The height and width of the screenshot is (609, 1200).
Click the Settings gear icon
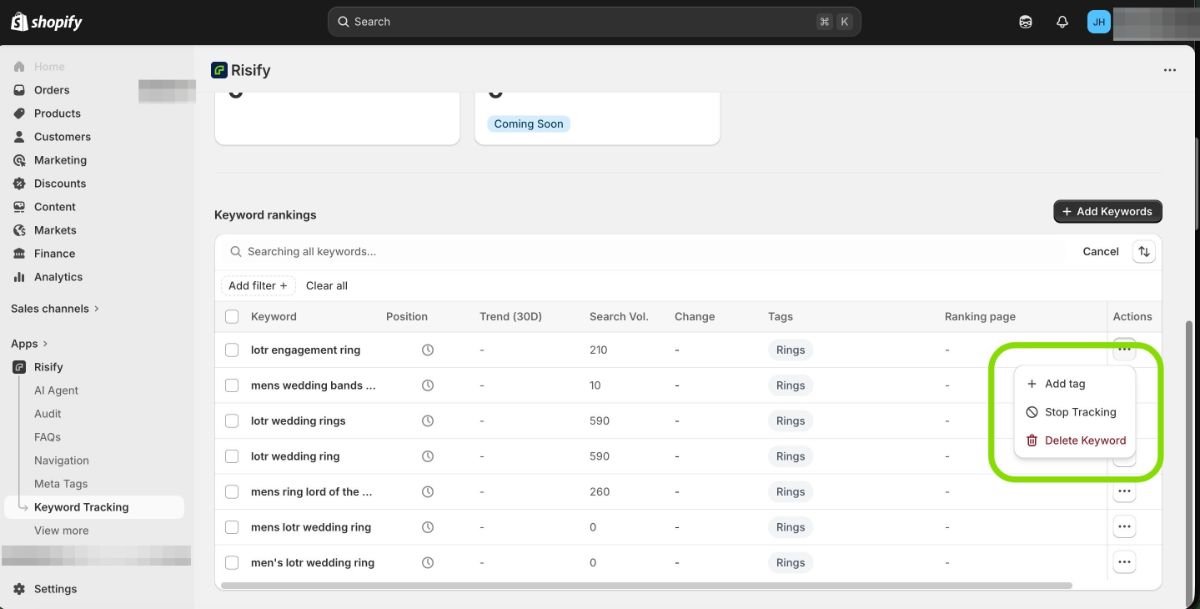click(x=19, y=589)
